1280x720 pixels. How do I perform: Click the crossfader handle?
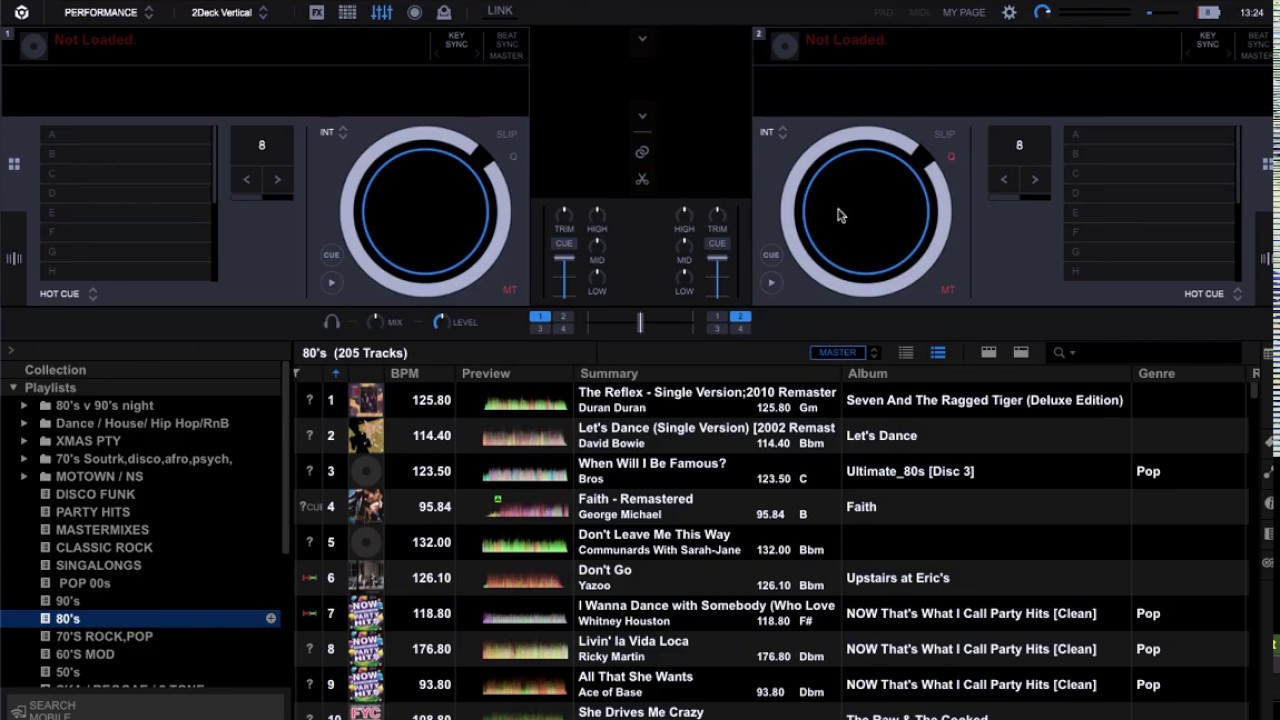(640, 321)
